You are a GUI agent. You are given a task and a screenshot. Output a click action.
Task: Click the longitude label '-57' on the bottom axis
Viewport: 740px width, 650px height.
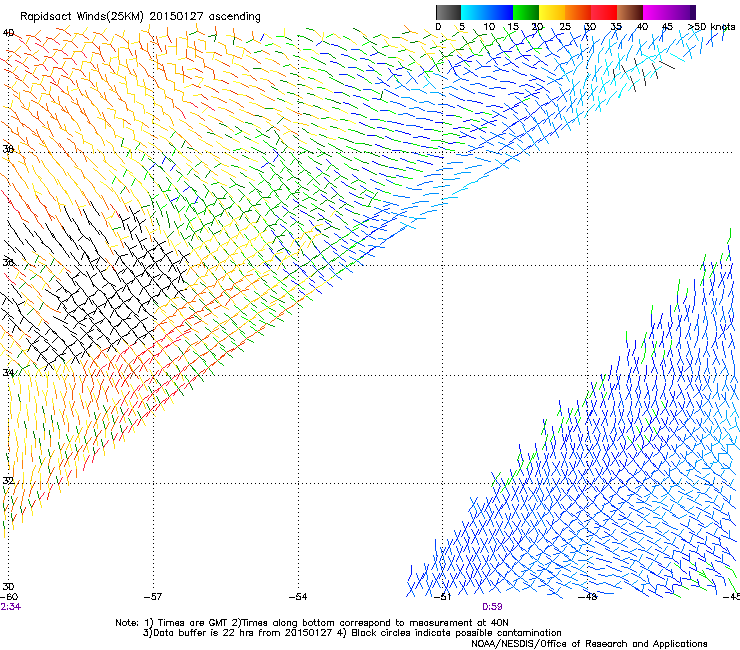[x=153, y=597]
